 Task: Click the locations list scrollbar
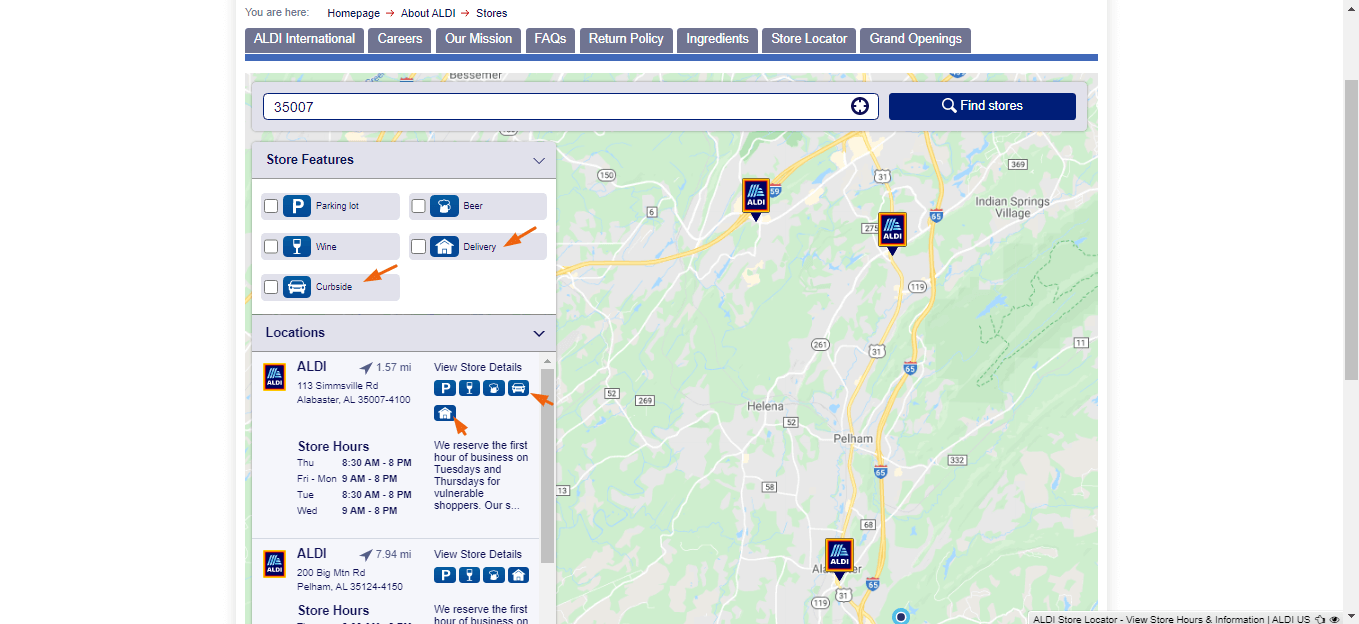pos(547,465)
